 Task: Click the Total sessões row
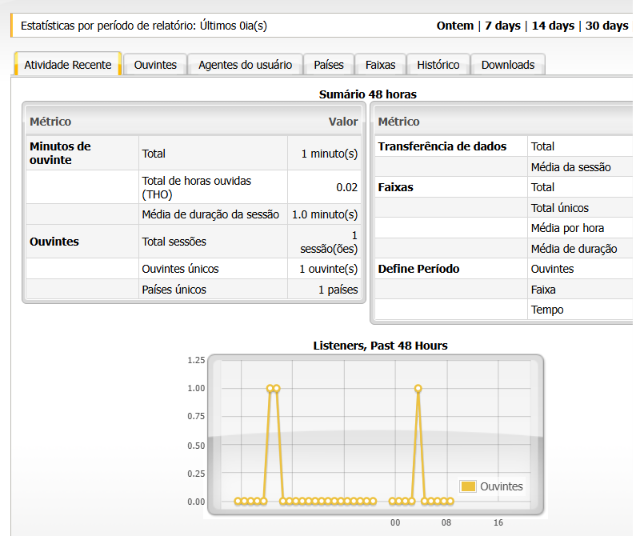193,241
